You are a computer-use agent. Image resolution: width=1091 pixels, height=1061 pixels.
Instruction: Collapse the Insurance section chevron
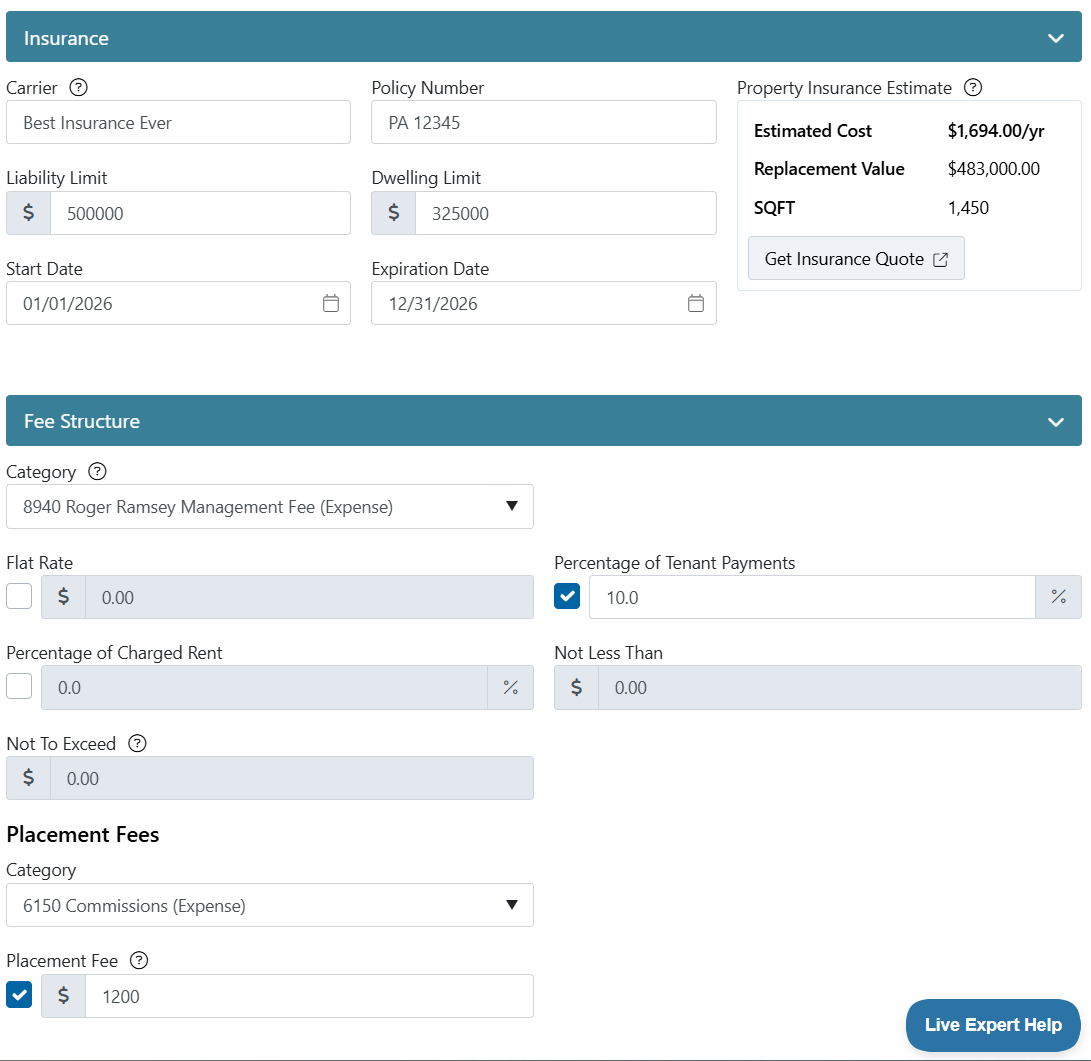click(x=1056, y=38)
